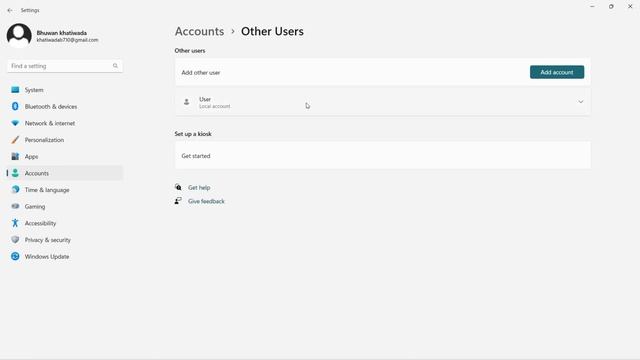Restore down the Settings window
The width and height of the screenshot is (640, 360).
pyautogui.click(x=611, y=7)
